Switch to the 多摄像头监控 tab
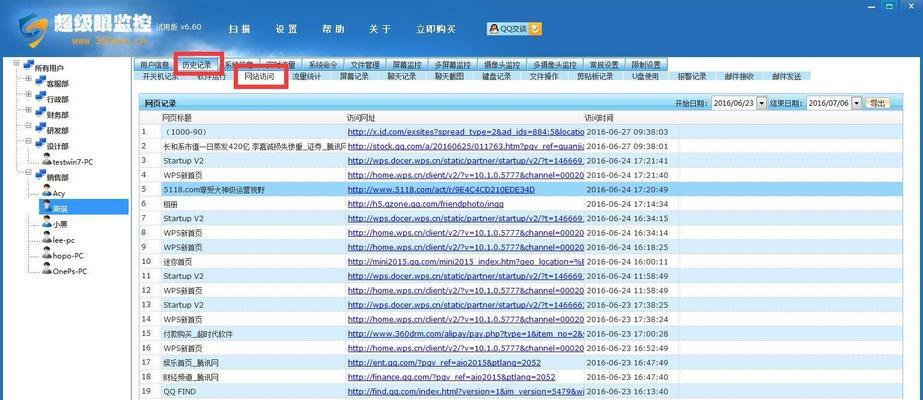Viewport: 923px width, 400px height. pyautogui.click(x=555, y=65)
